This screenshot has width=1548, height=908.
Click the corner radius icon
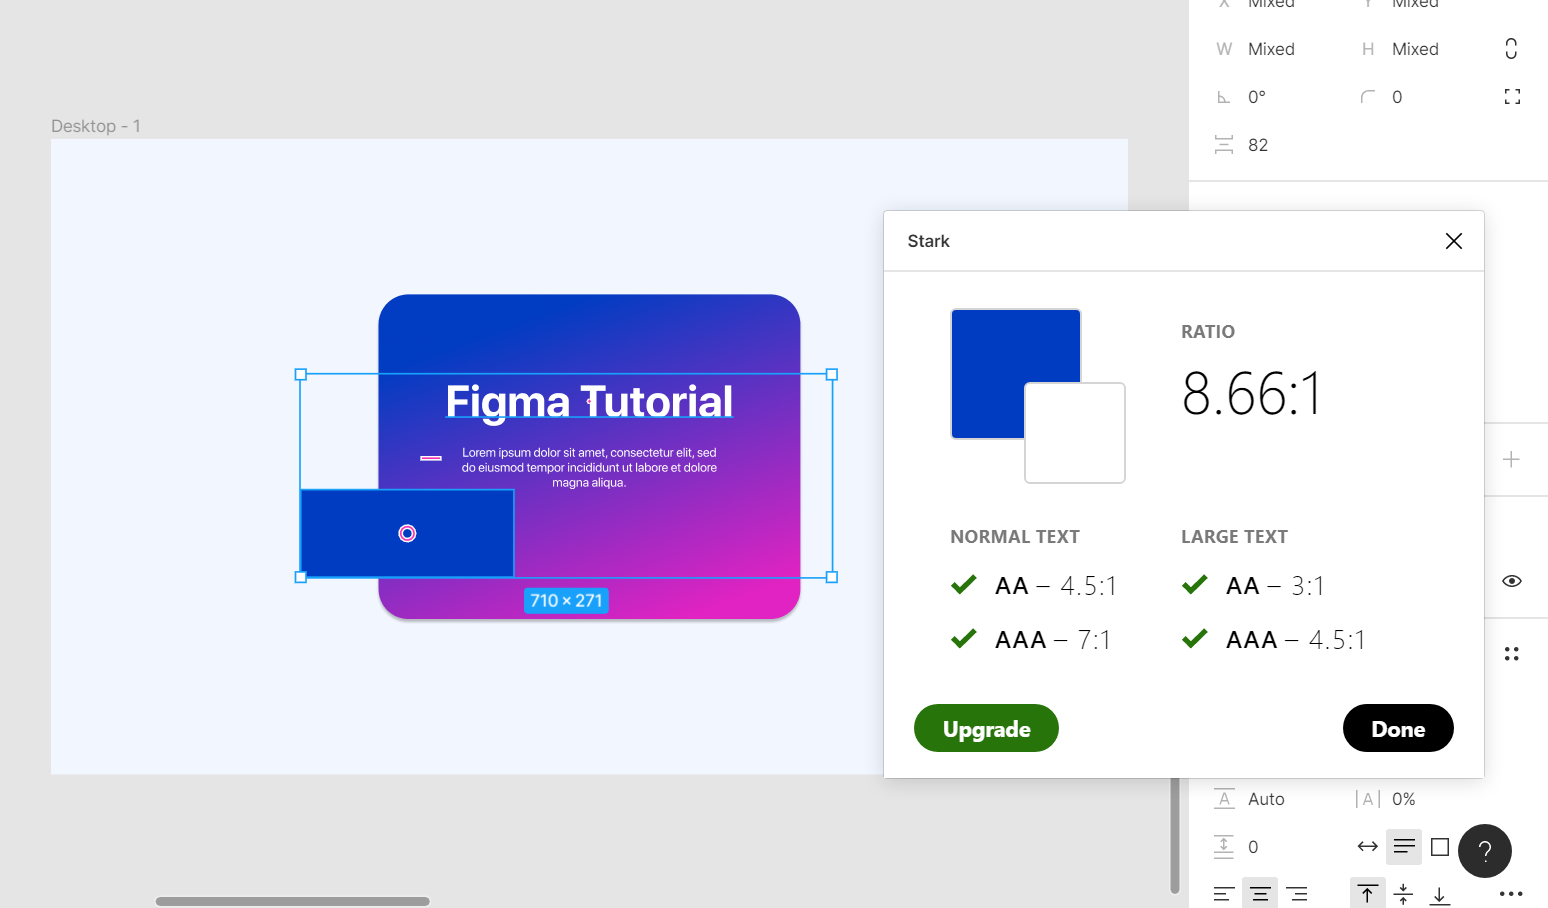point(1367,97)
